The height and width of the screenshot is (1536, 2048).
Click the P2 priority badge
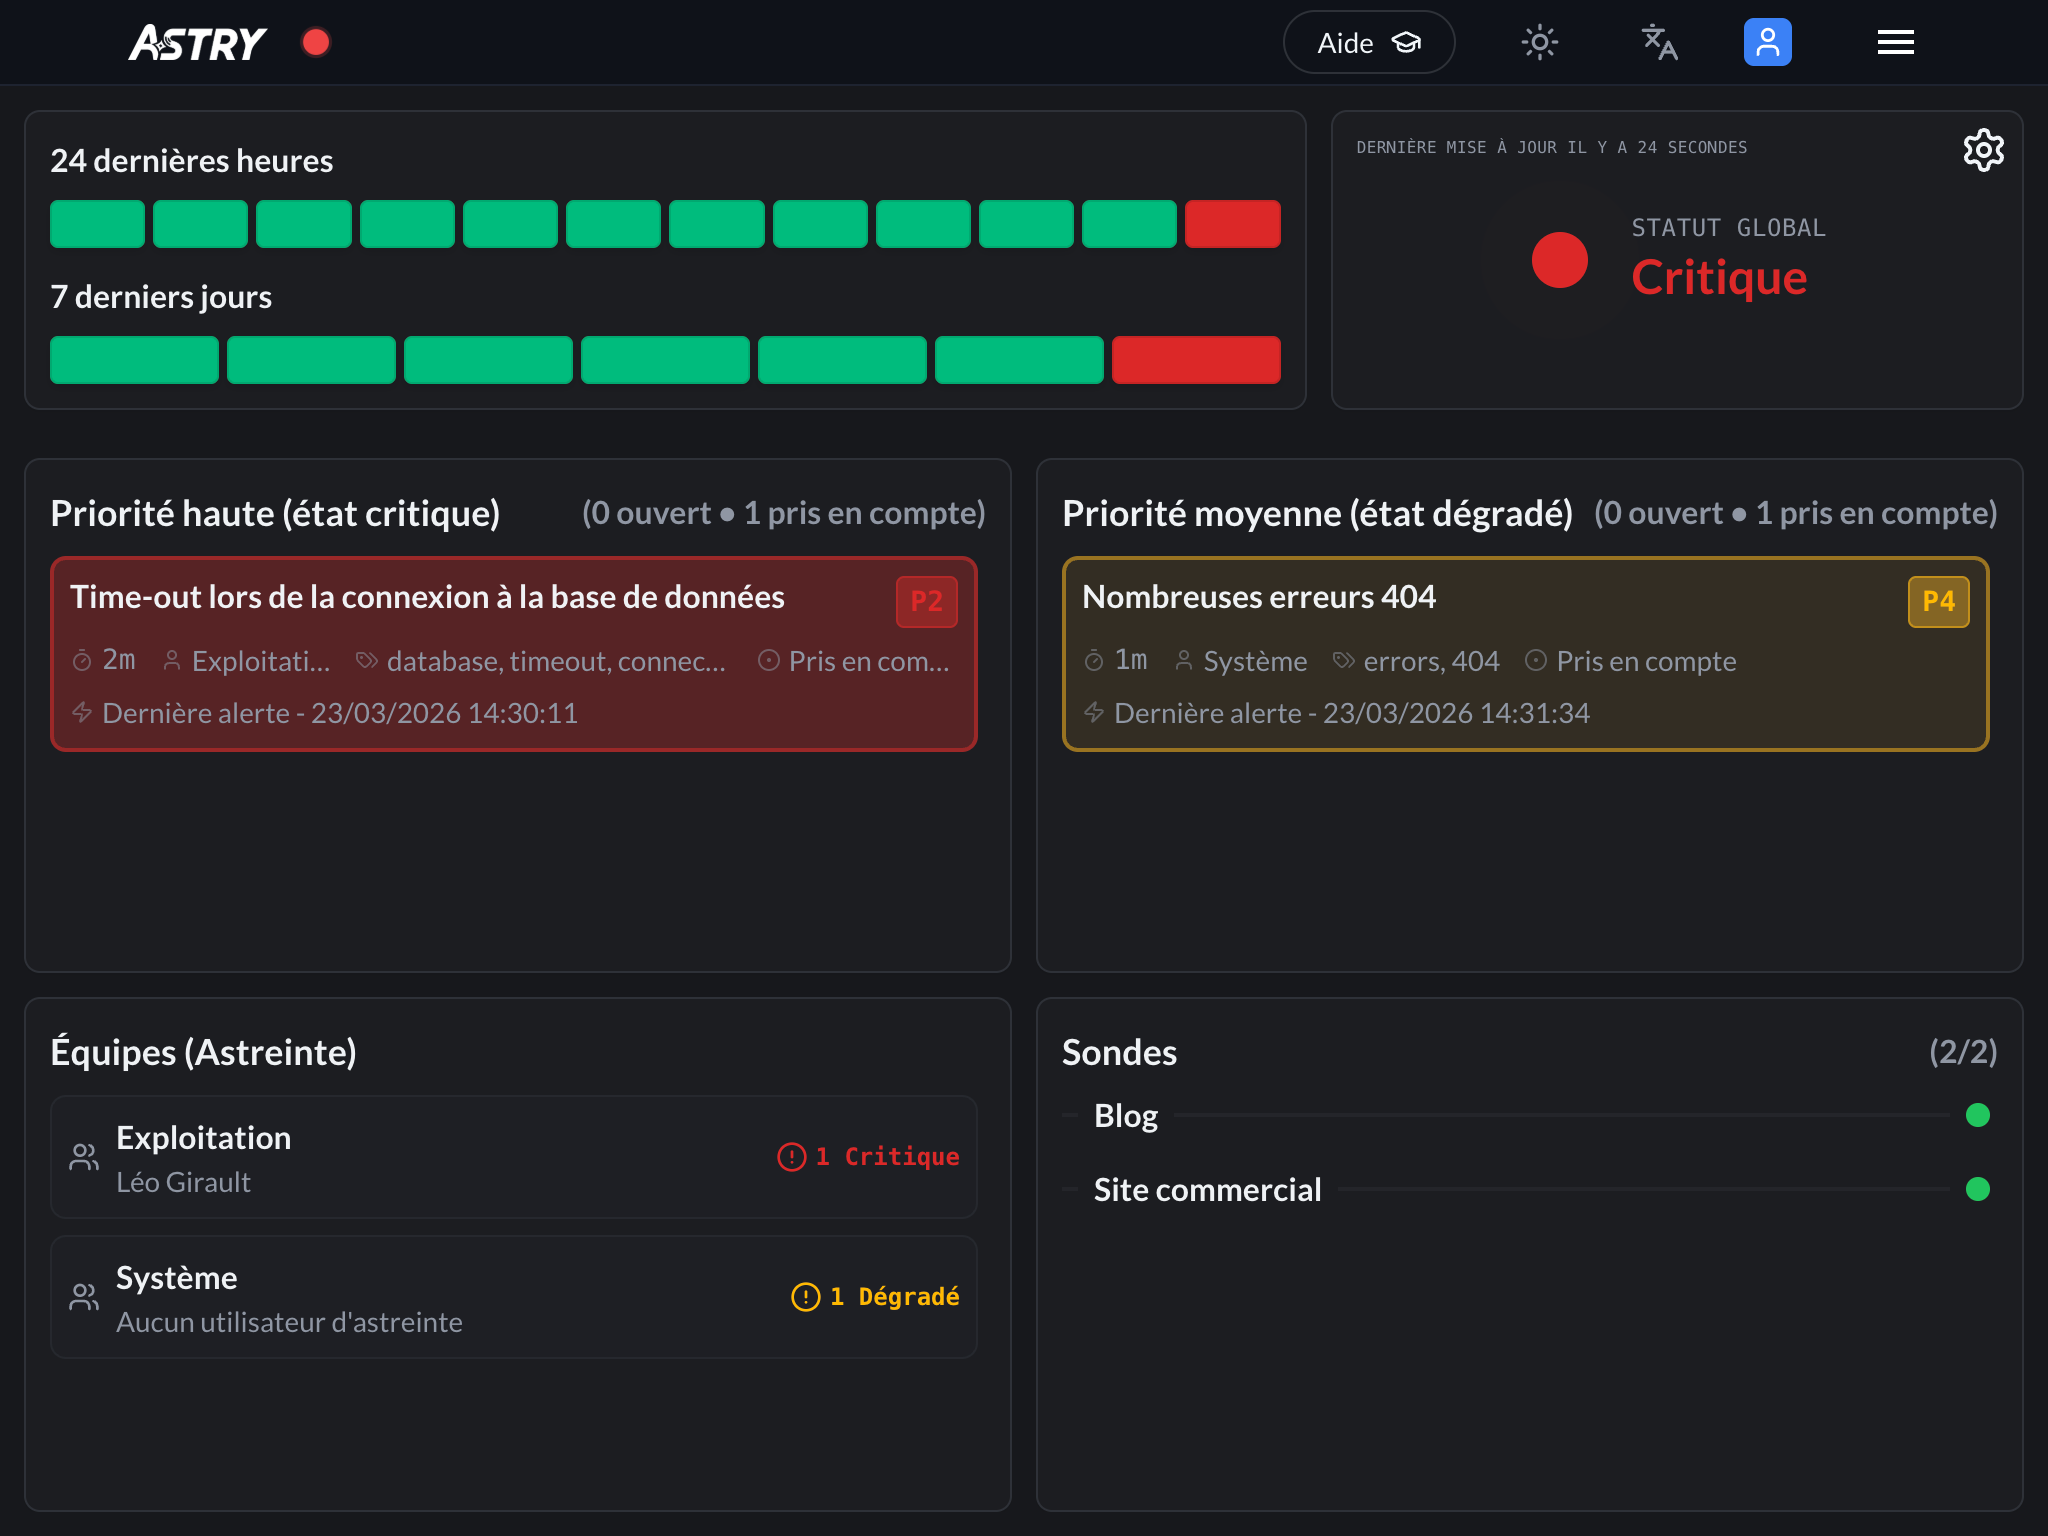point(926,601)
